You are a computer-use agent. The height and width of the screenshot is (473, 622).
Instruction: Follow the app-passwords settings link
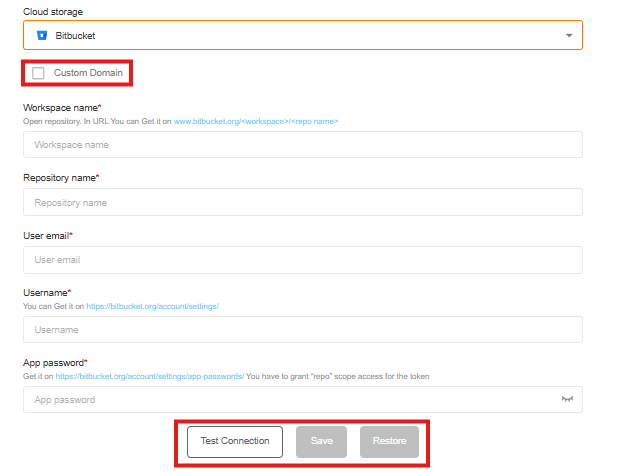pos(150,376)
